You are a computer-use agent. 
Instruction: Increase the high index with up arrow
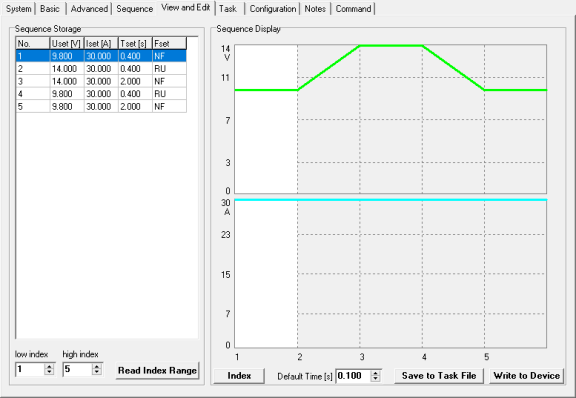[x=97, y=366]
